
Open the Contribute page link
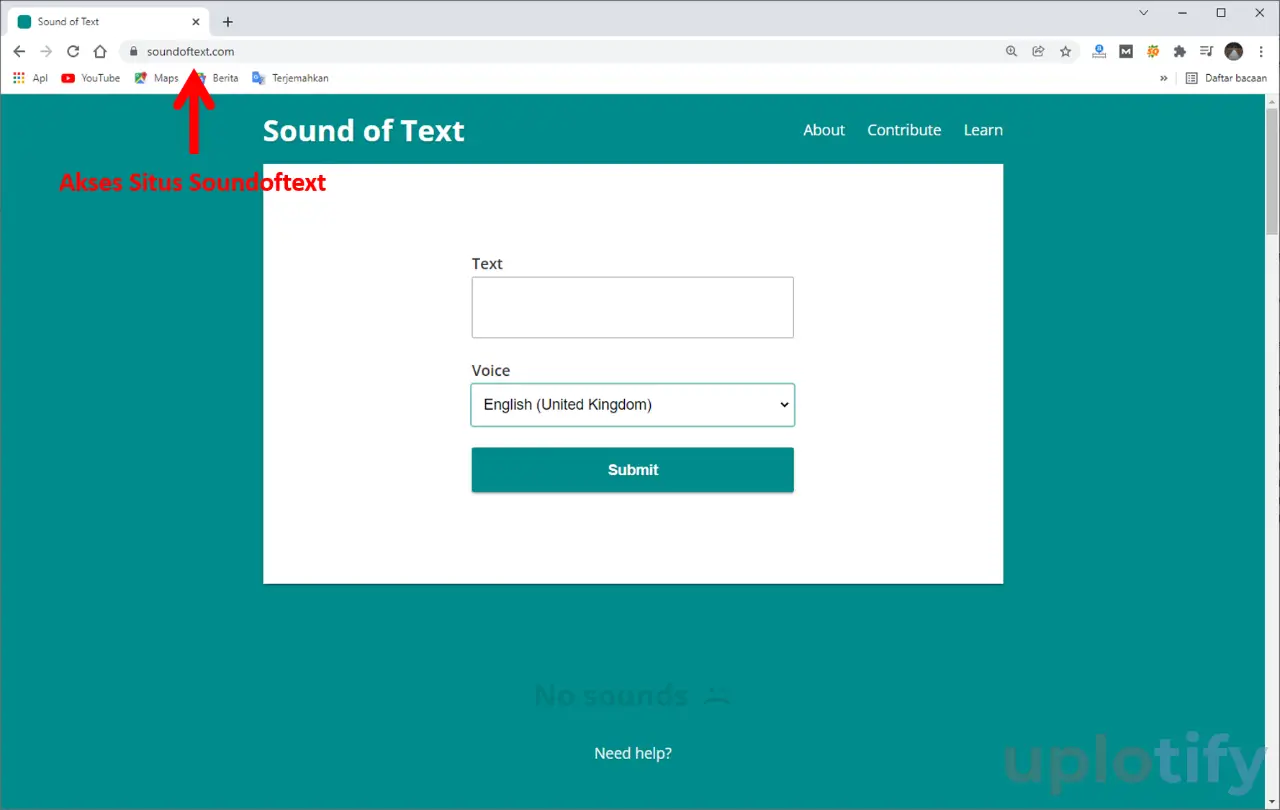click(x=904, y=130)
